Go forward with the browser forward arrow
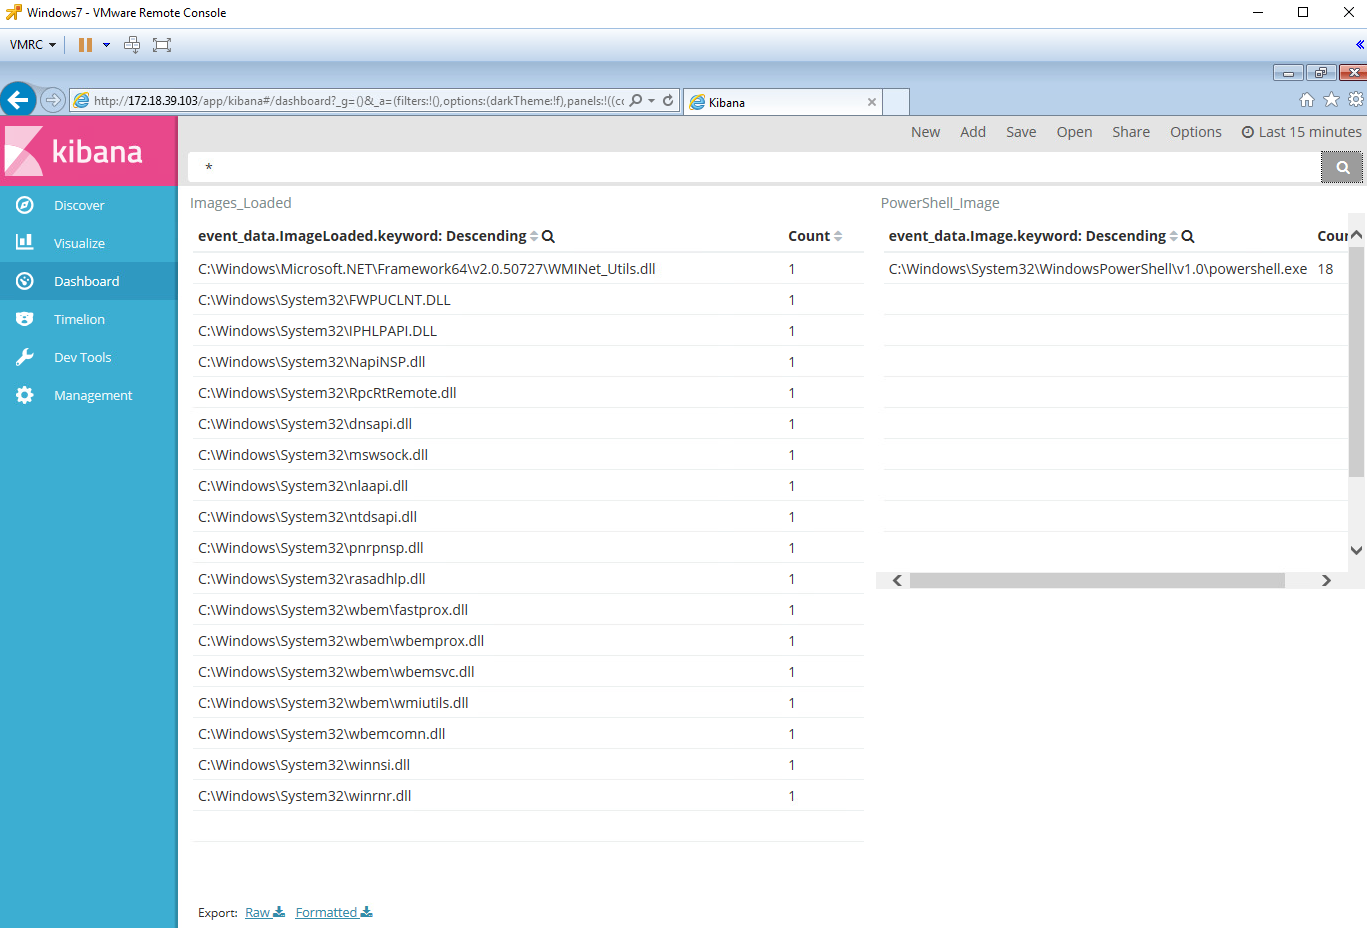 coord(53,100)
